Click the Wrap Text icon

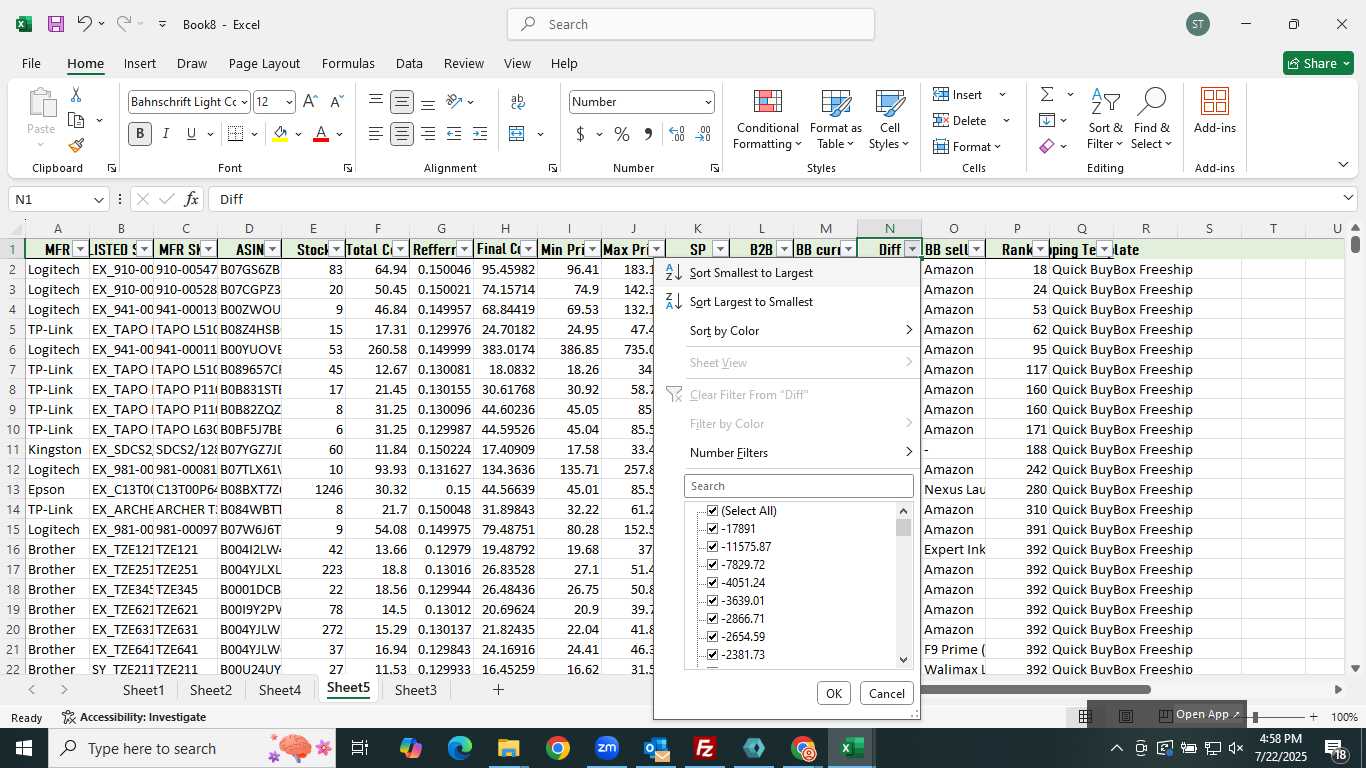(518, 101)
